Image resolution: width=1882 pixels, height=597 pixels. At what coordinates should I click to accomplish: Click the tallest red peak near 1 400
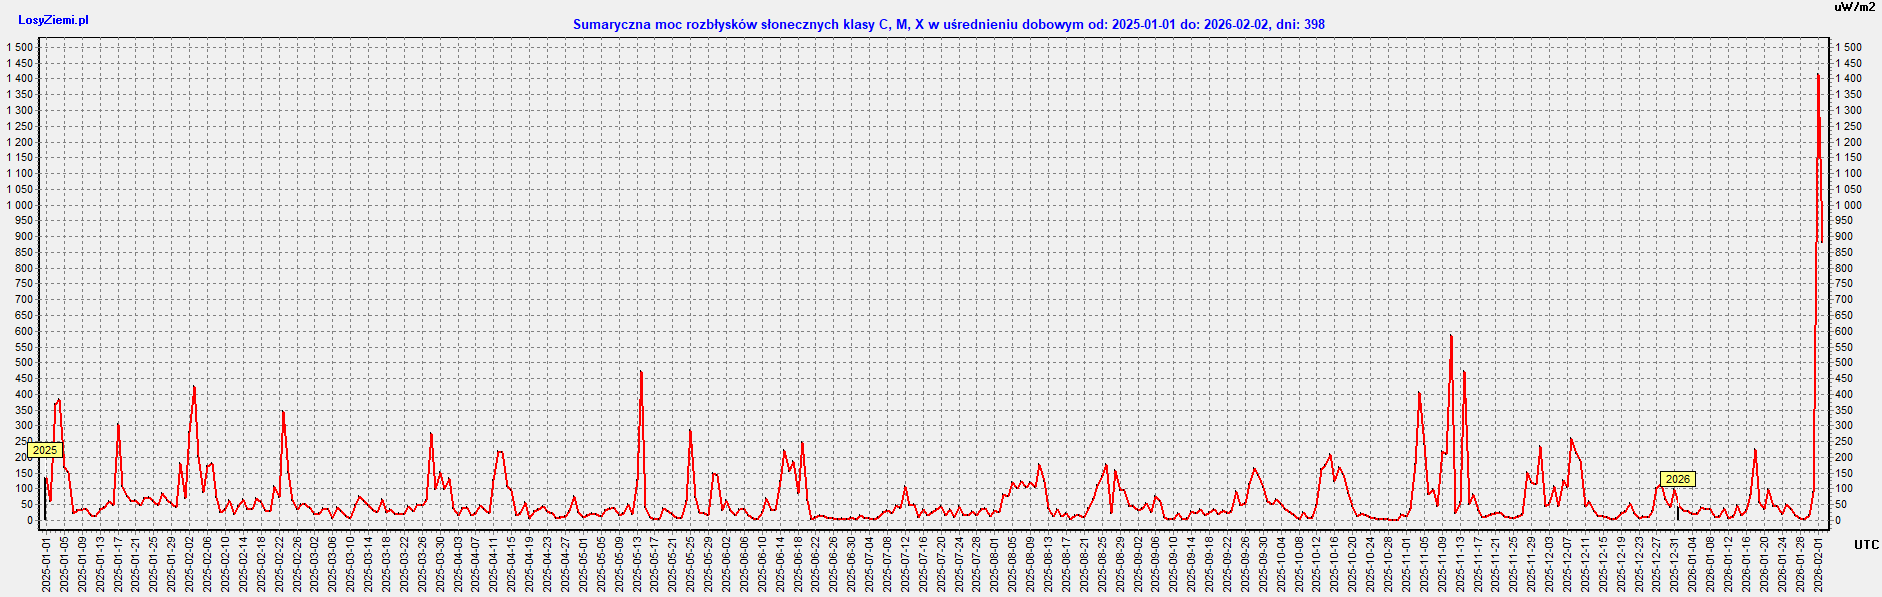tap(1818, 76)
